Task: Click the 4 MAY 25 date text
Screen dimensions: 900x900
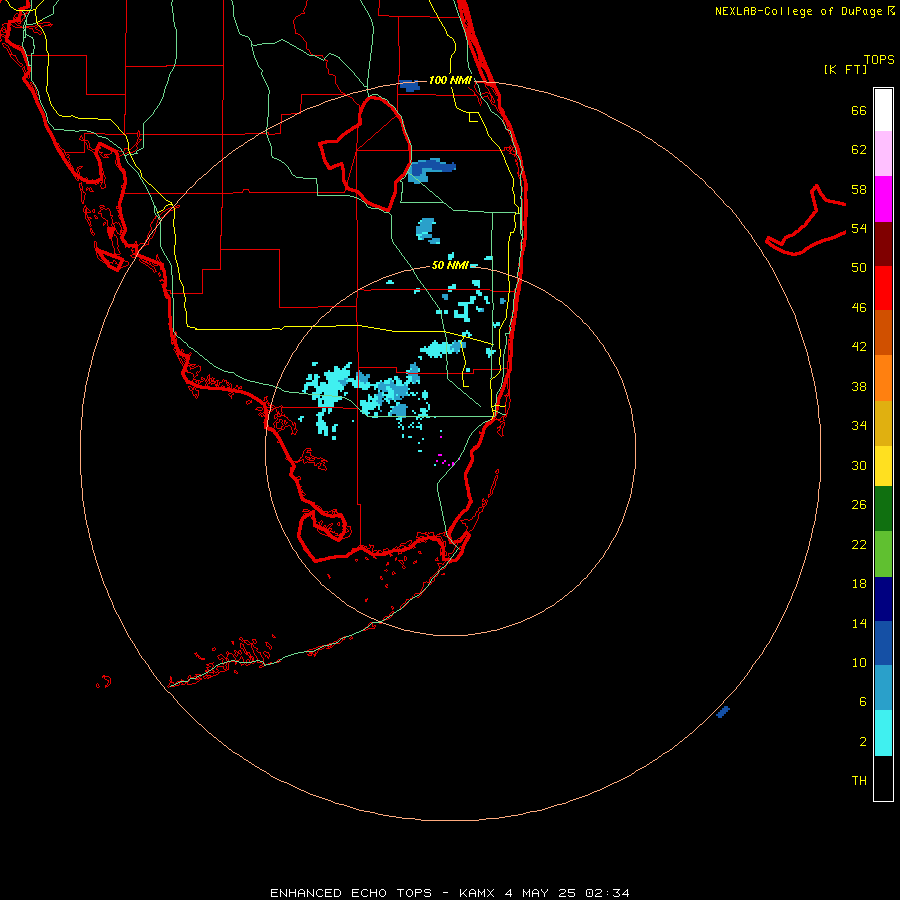Action: [x=540, y=893]
